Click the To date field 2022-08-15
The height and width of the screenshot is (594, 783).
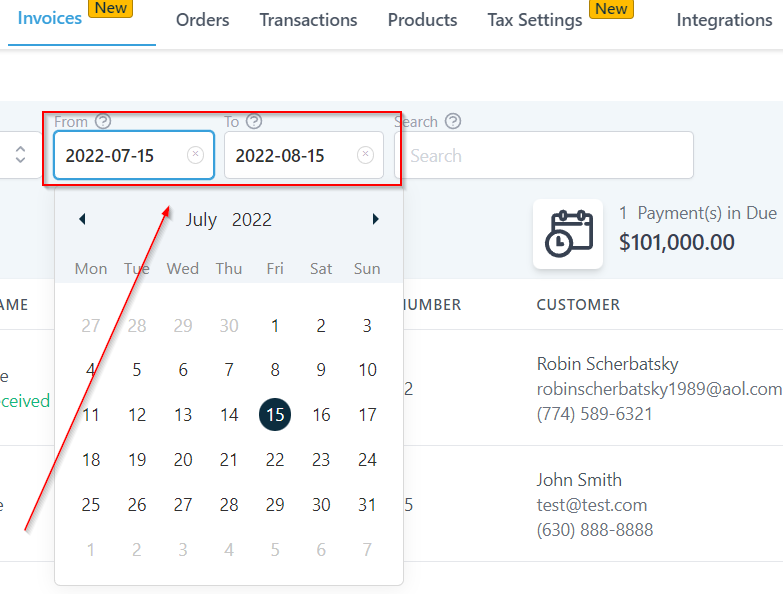290,156
